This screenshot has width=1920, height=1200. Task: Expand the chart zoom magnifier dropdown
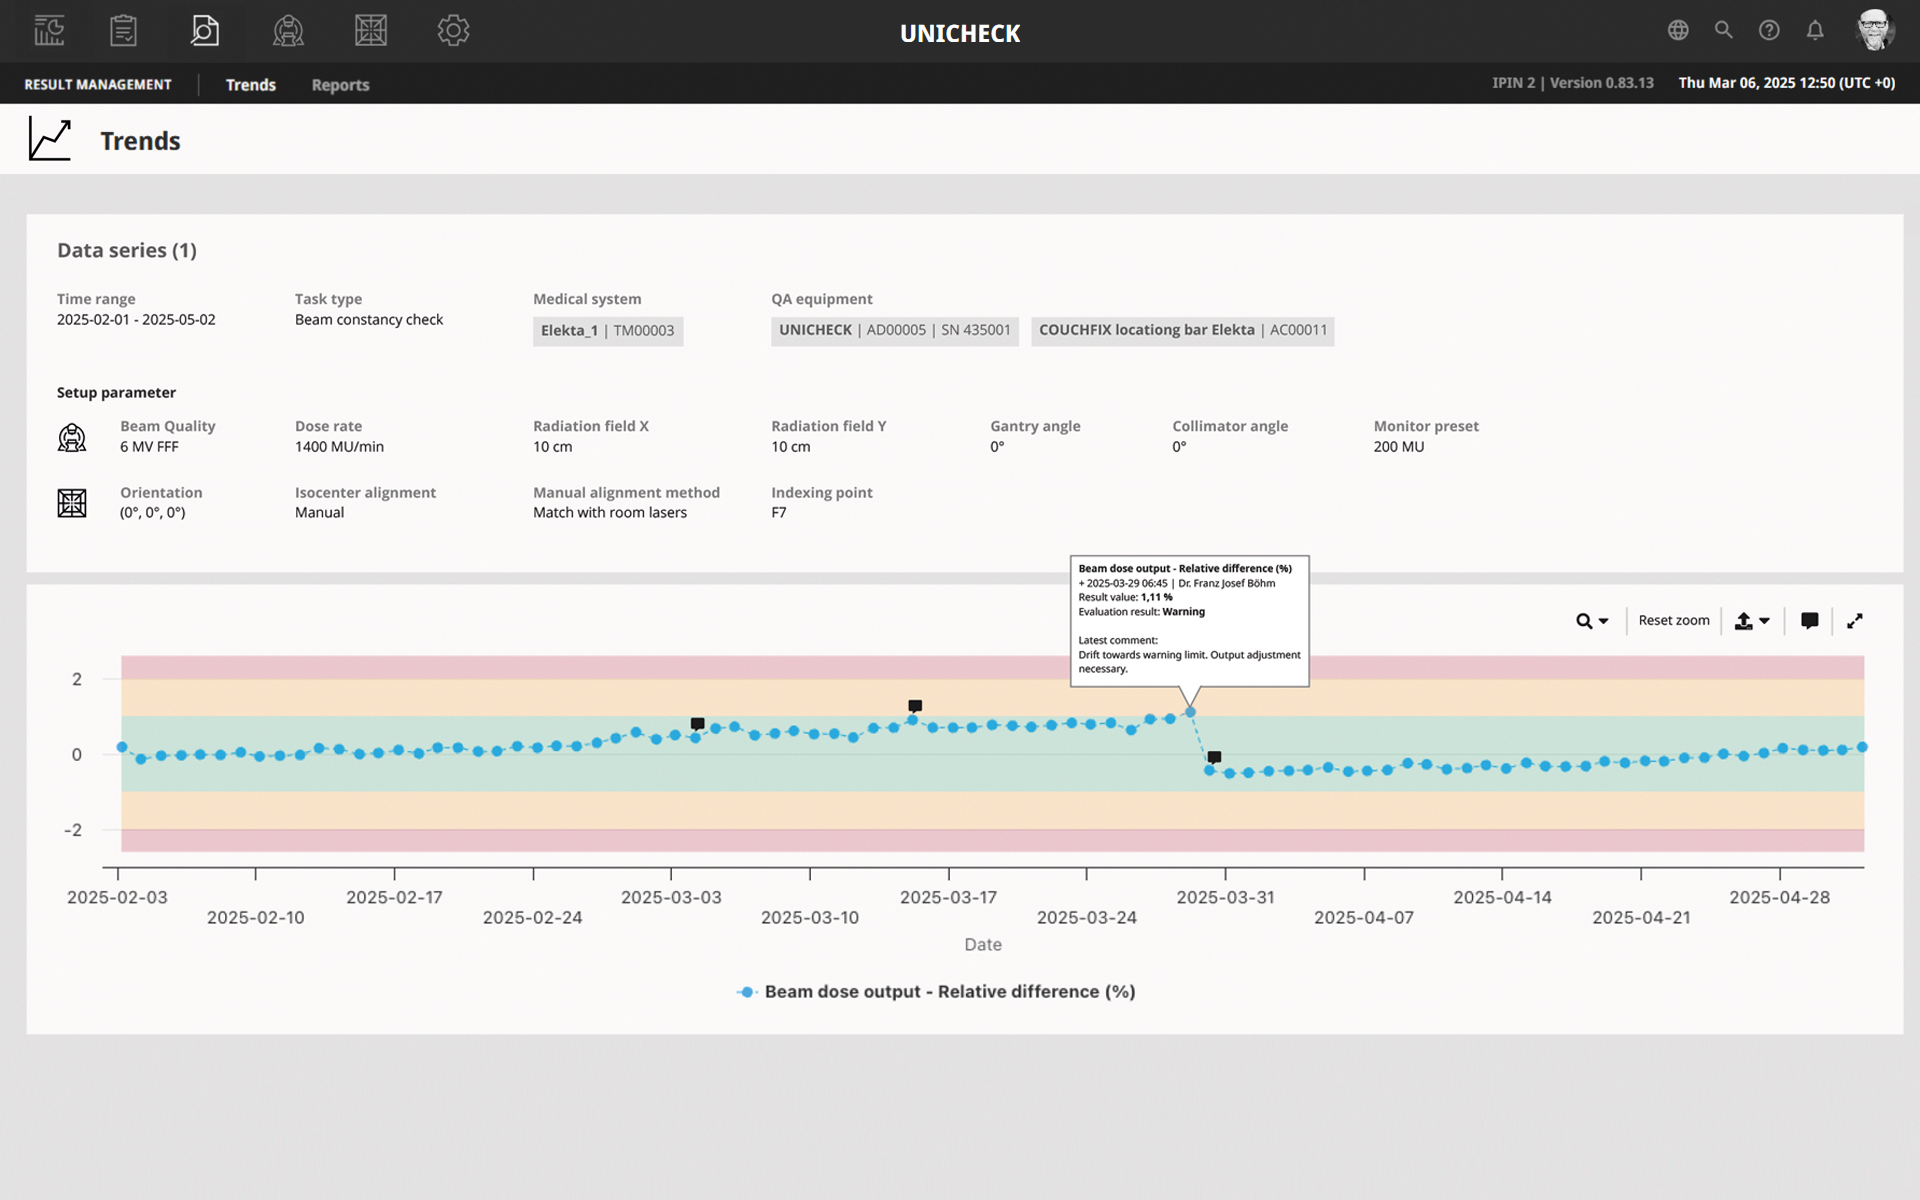(1592, 621)
